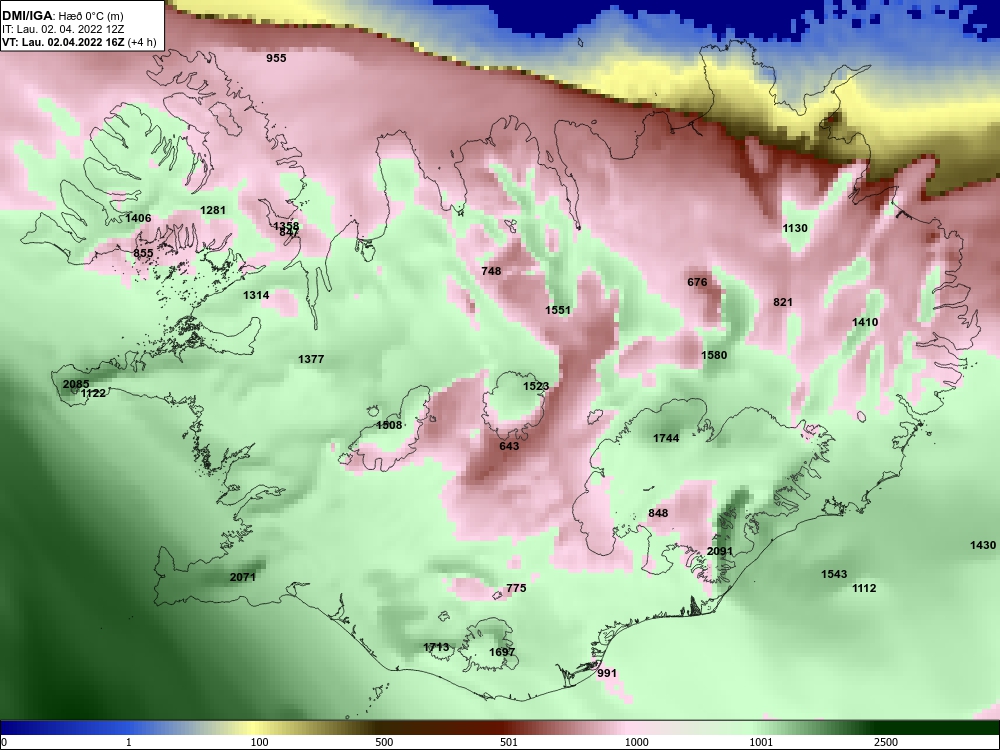
Task: Click the value 748 on the map
Action: pos(491,271)
